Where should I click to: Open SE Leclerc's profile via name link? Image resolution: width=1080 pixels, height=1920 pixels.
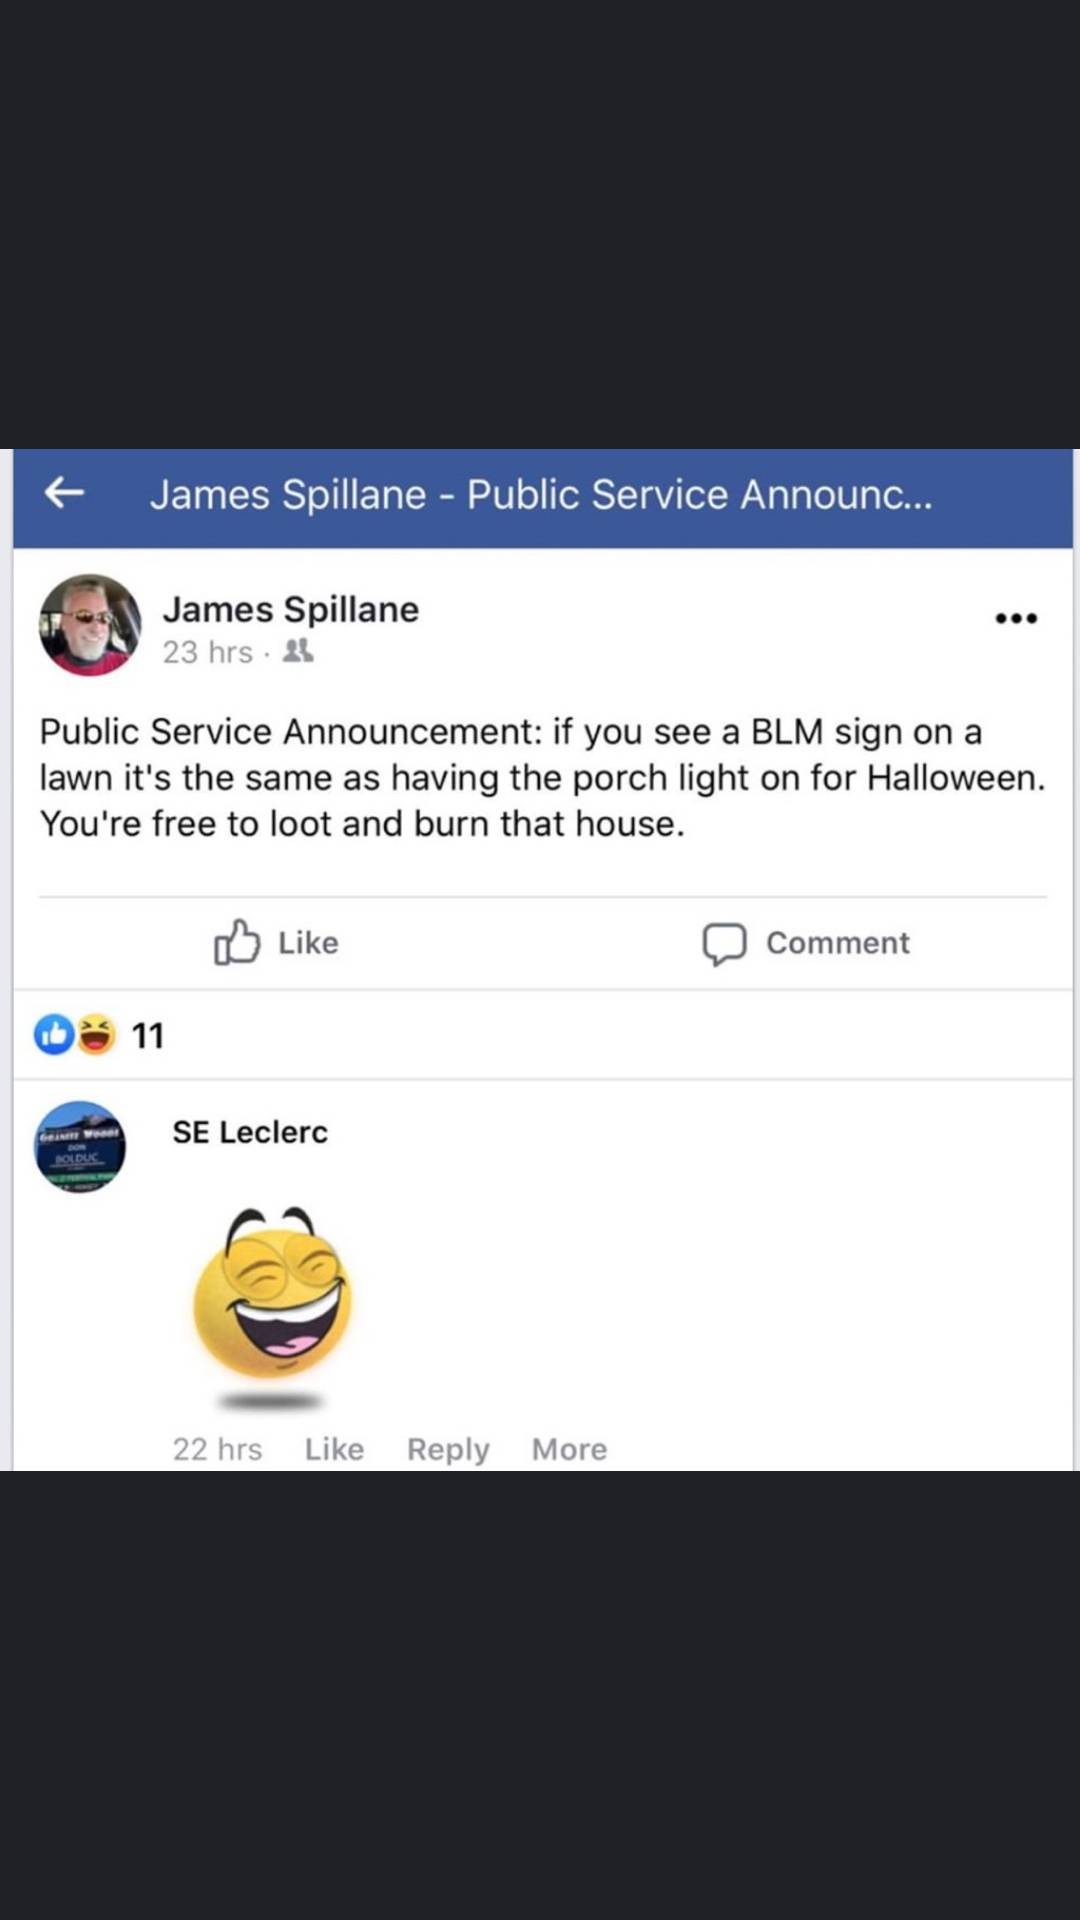click(250, 1131)
